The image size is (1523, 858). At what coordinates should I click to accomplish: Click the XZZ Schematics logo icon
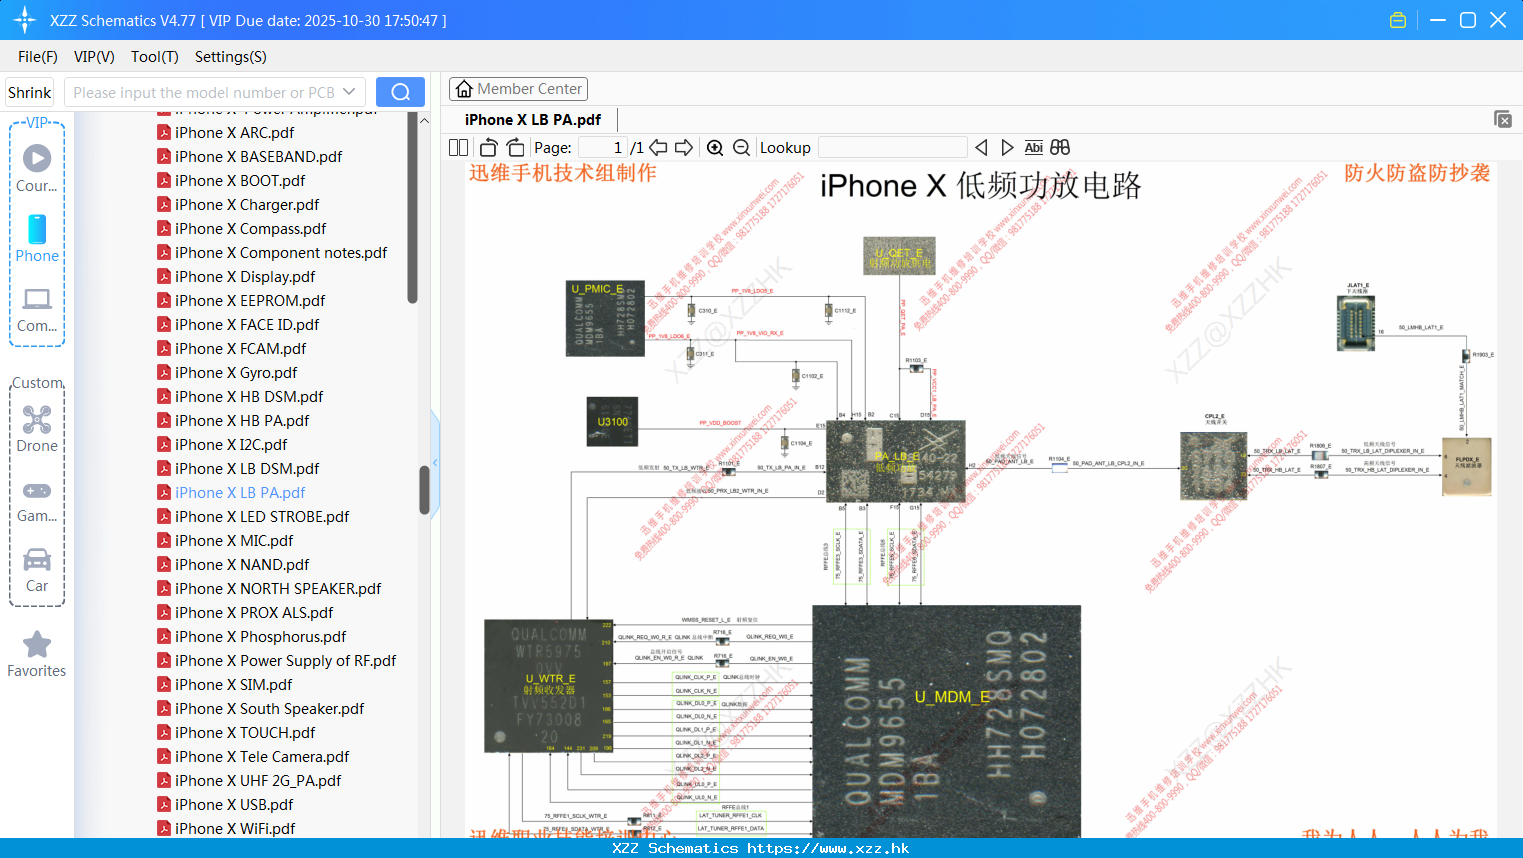click(25, 20)
